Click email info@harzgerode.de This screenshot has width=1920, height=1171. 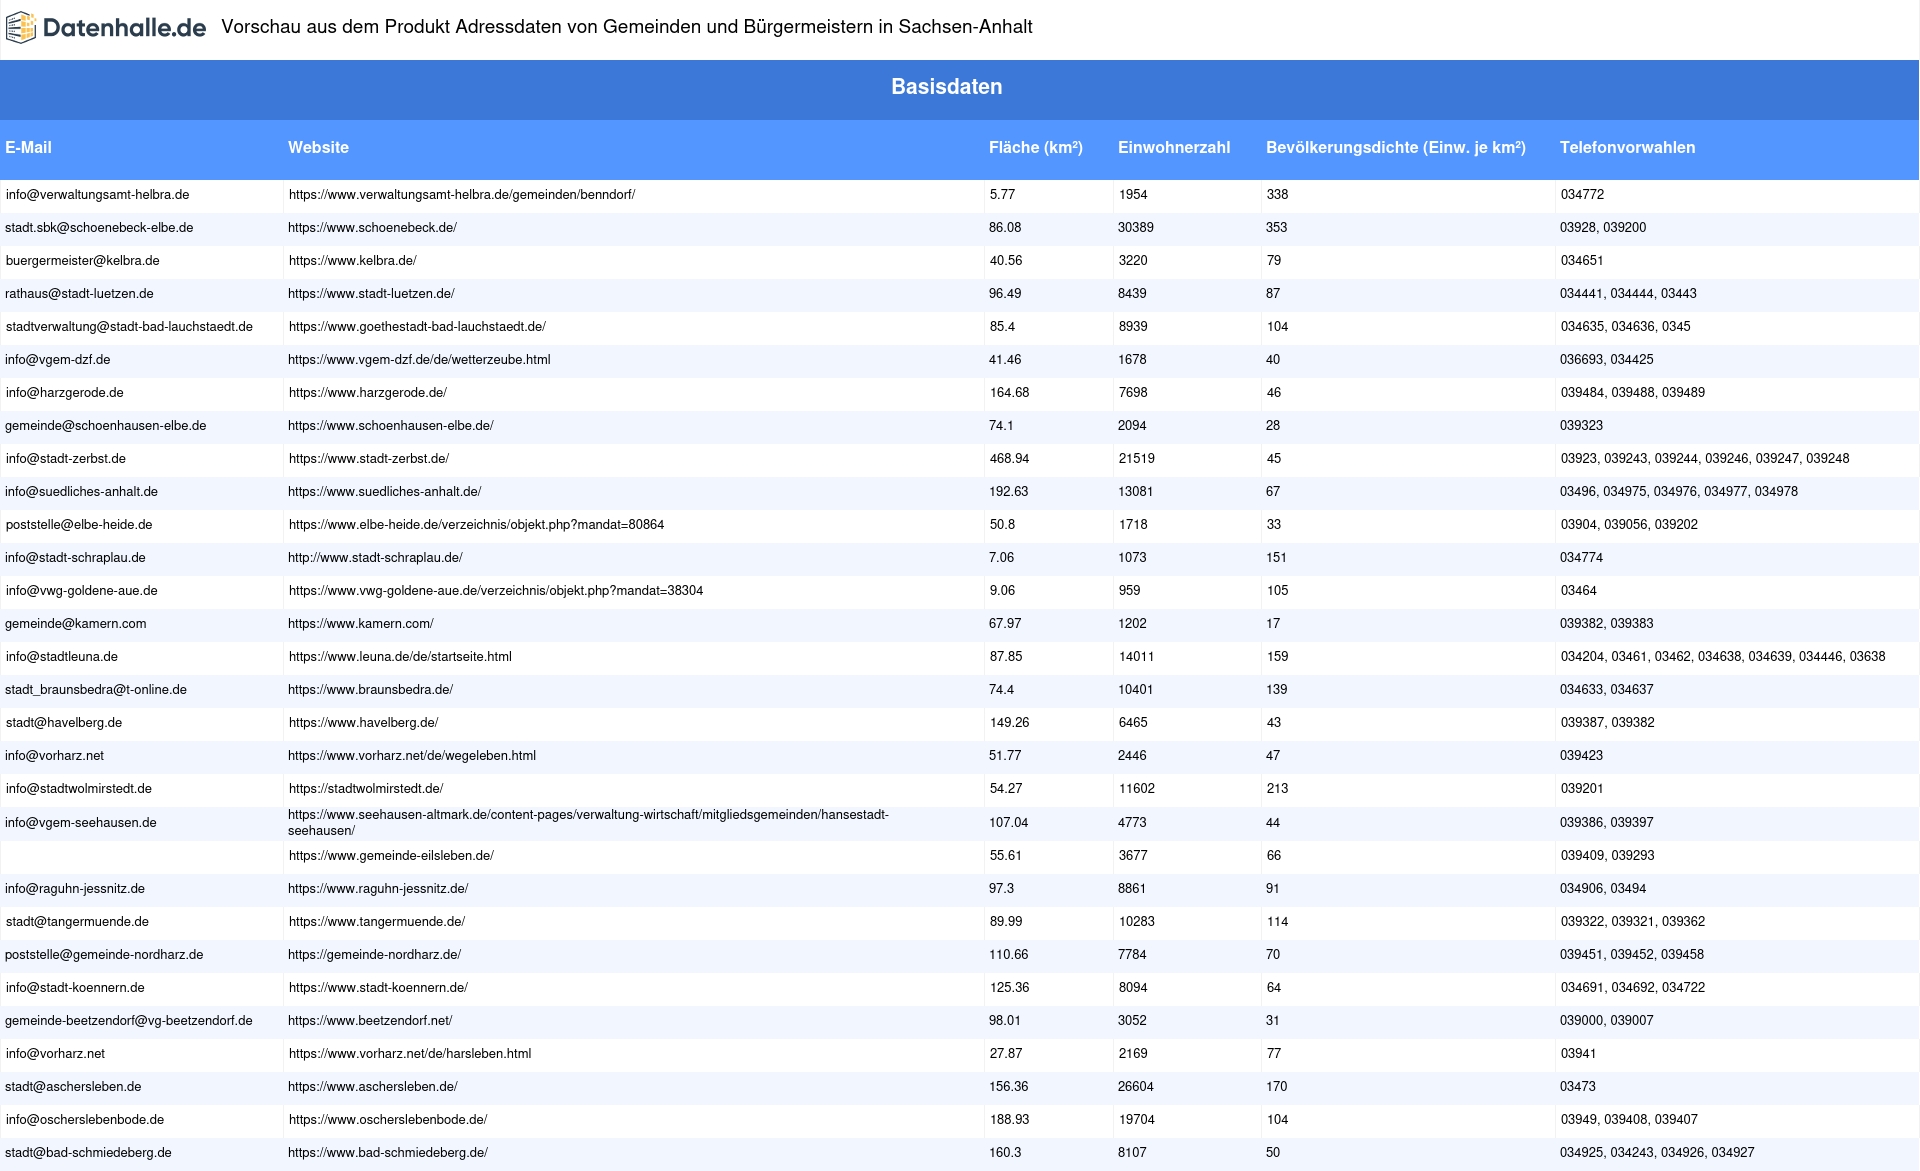click(64, 393)
